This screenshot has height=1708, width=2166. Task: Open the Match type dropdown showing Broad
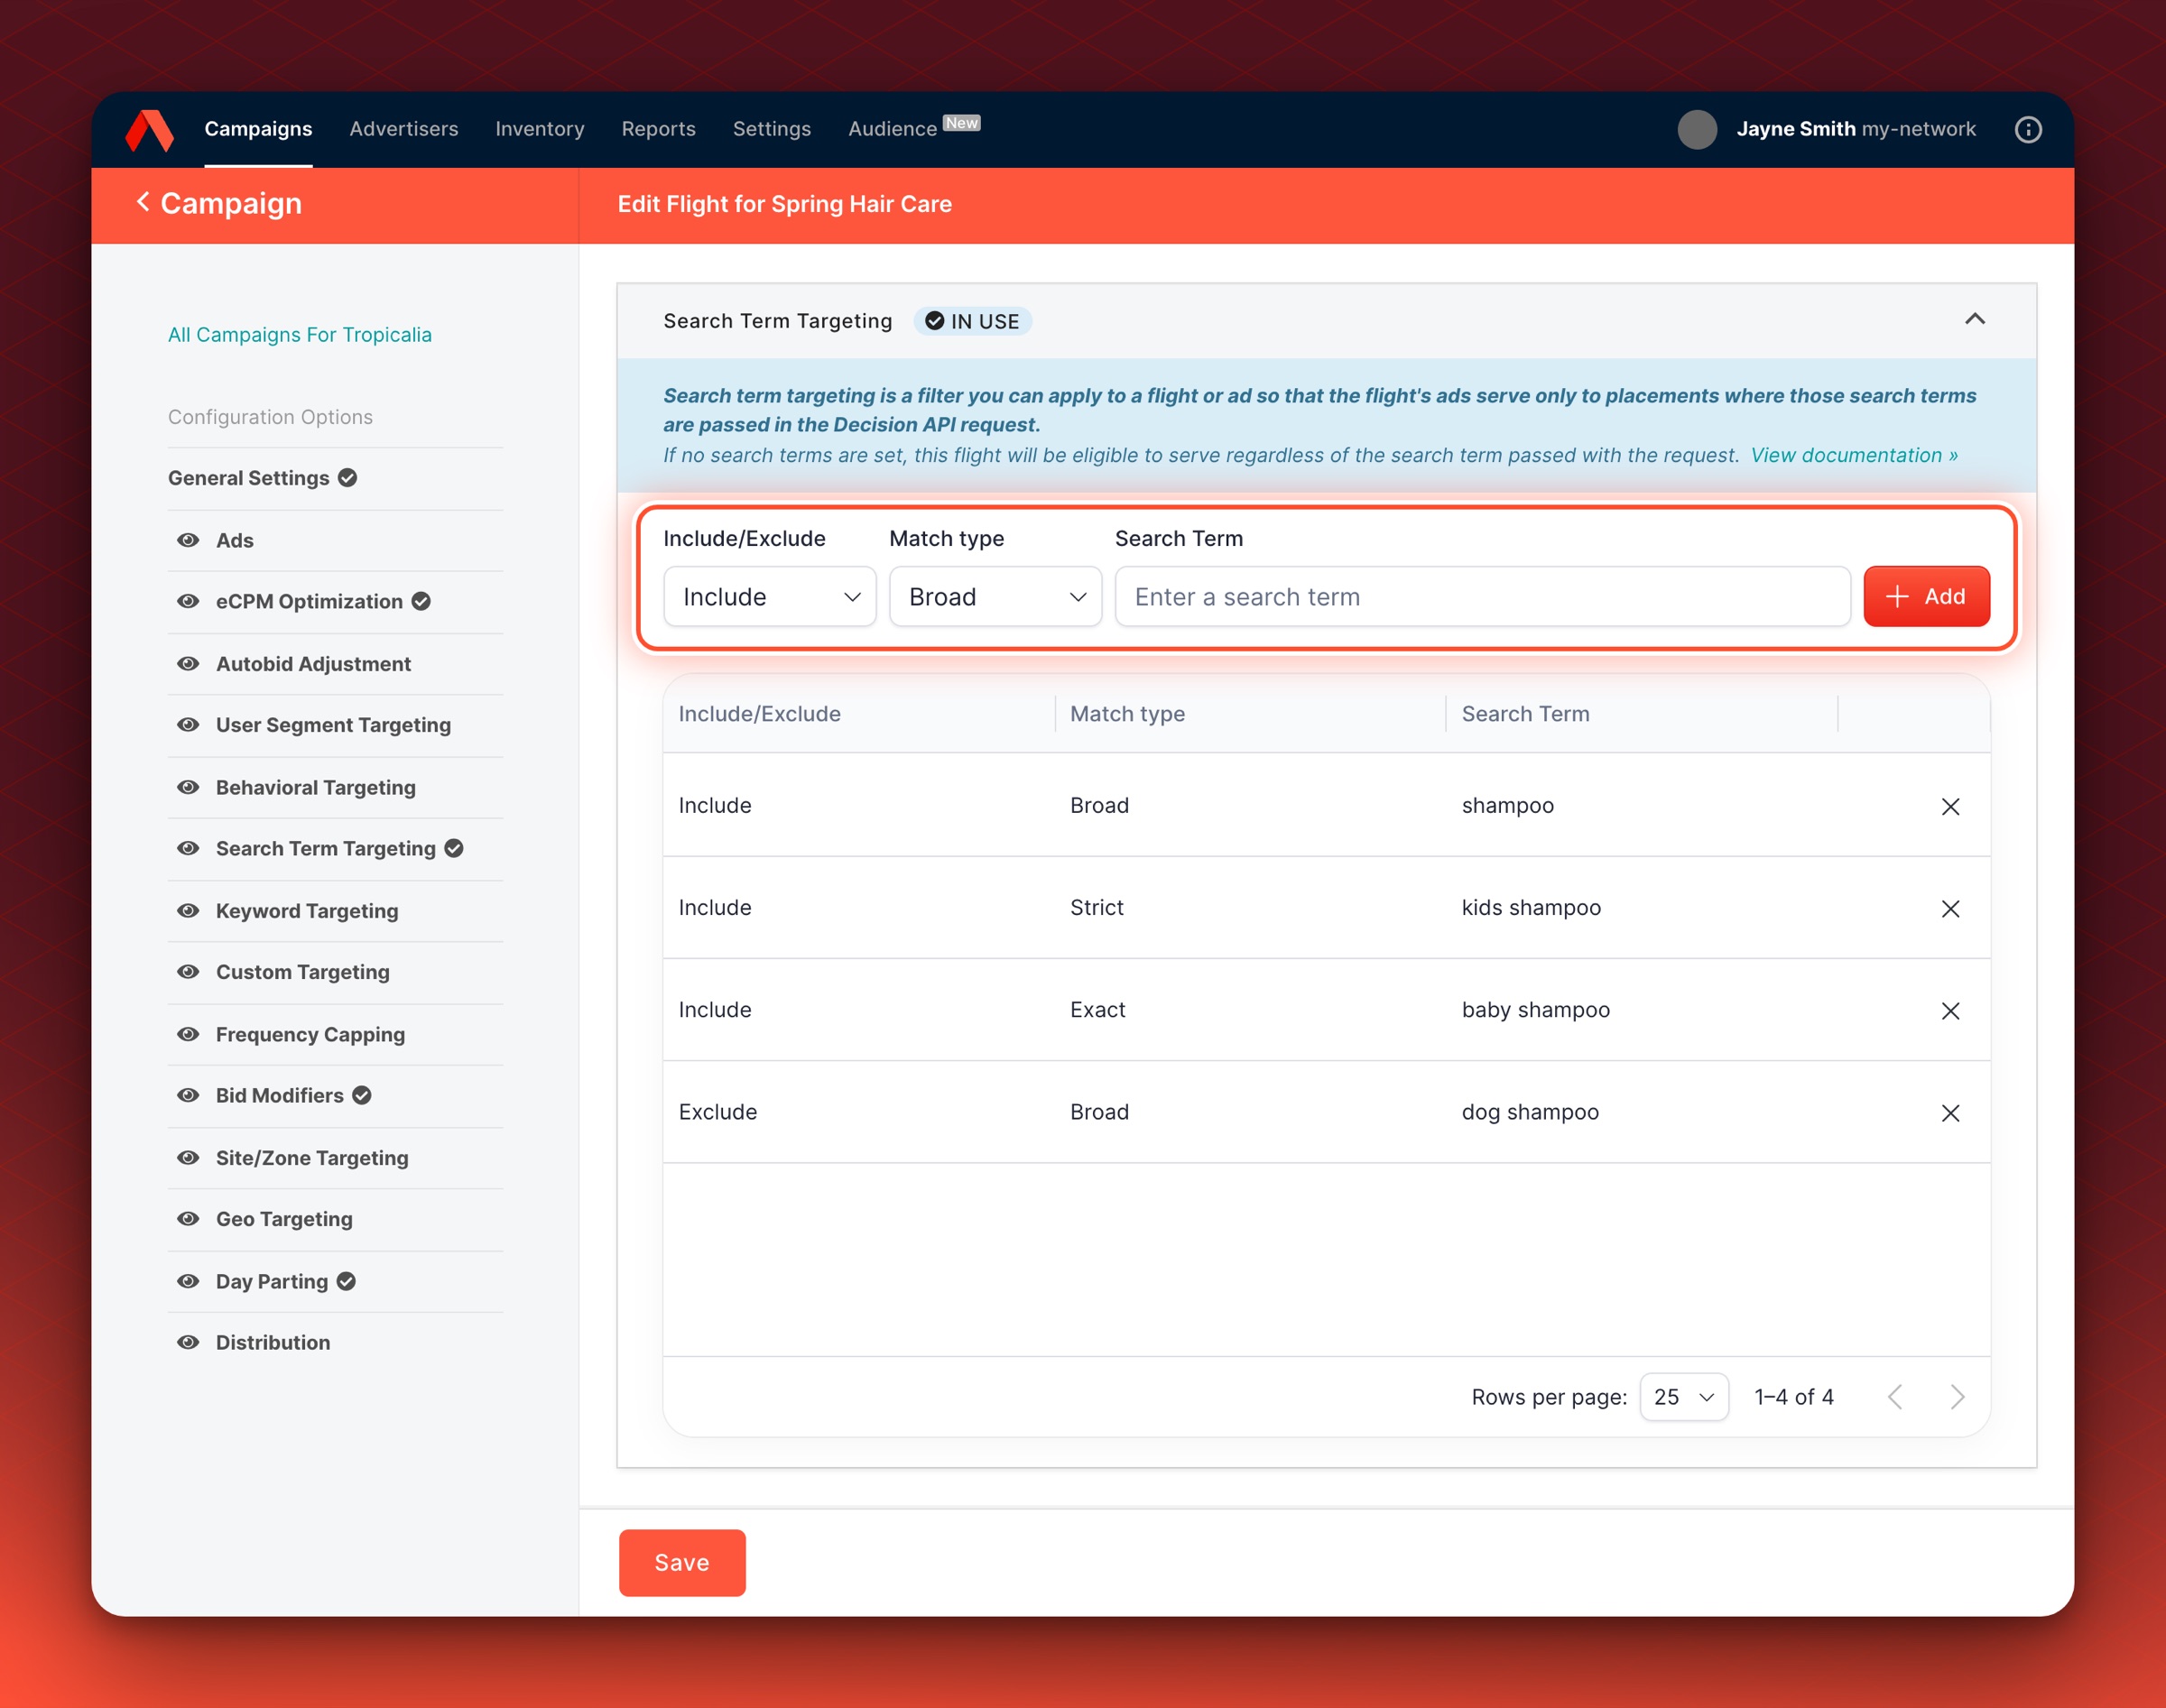pos(995,597)
